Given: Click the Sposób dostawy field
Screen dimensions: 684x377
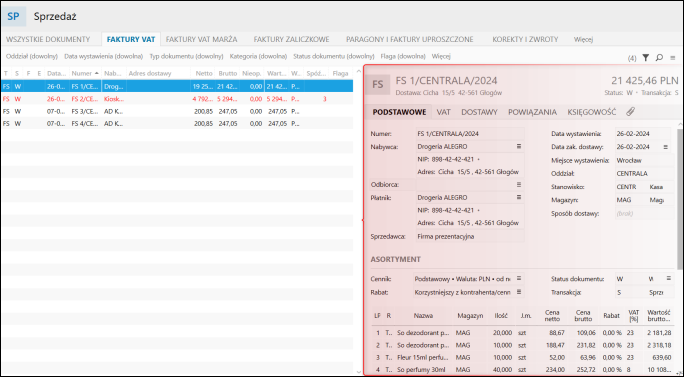Looking at the screenshot, I should [x=644, y=213].
